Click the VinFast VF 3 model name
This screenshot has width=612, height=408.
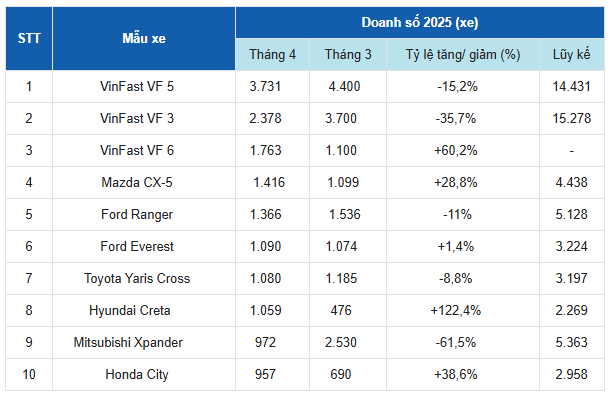144,118
